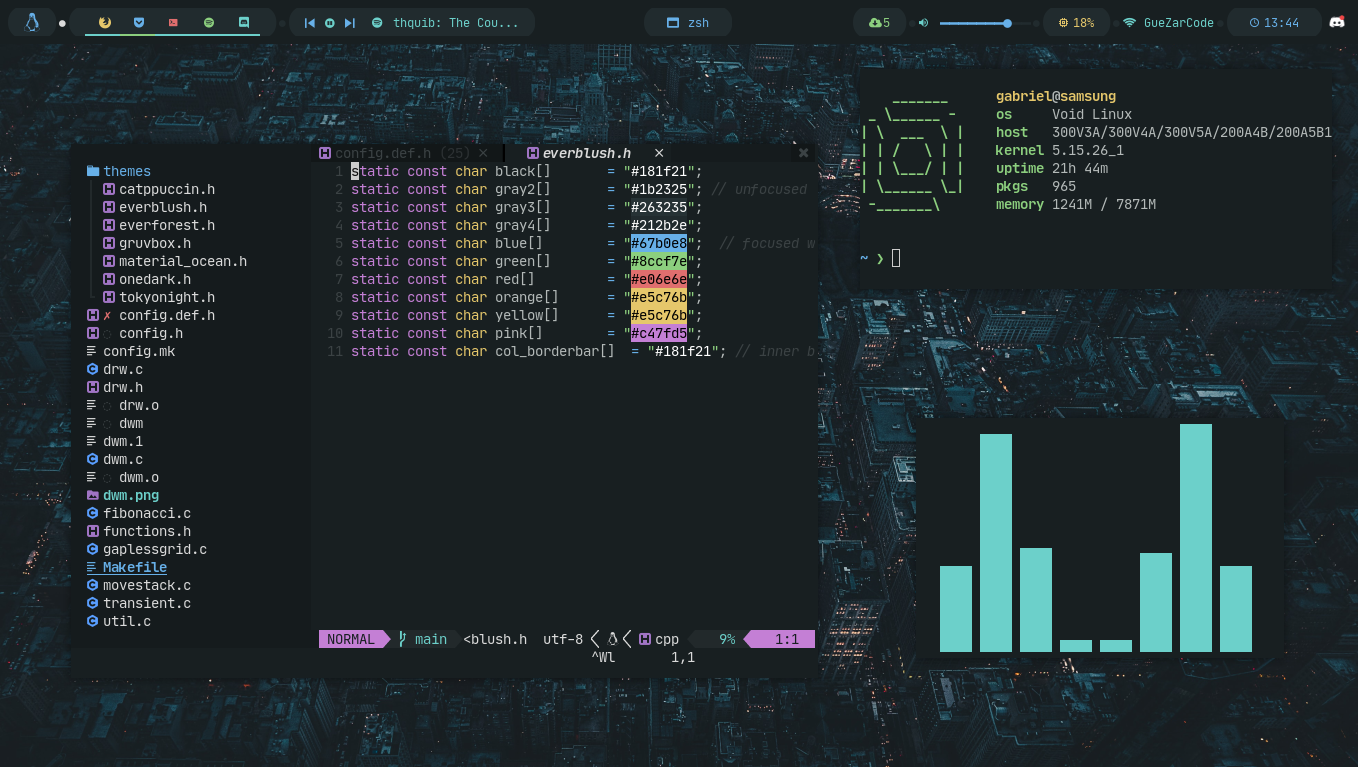Click the H icon beside functions.h
Screen dimensions: 1358x767
pos(93,531)
